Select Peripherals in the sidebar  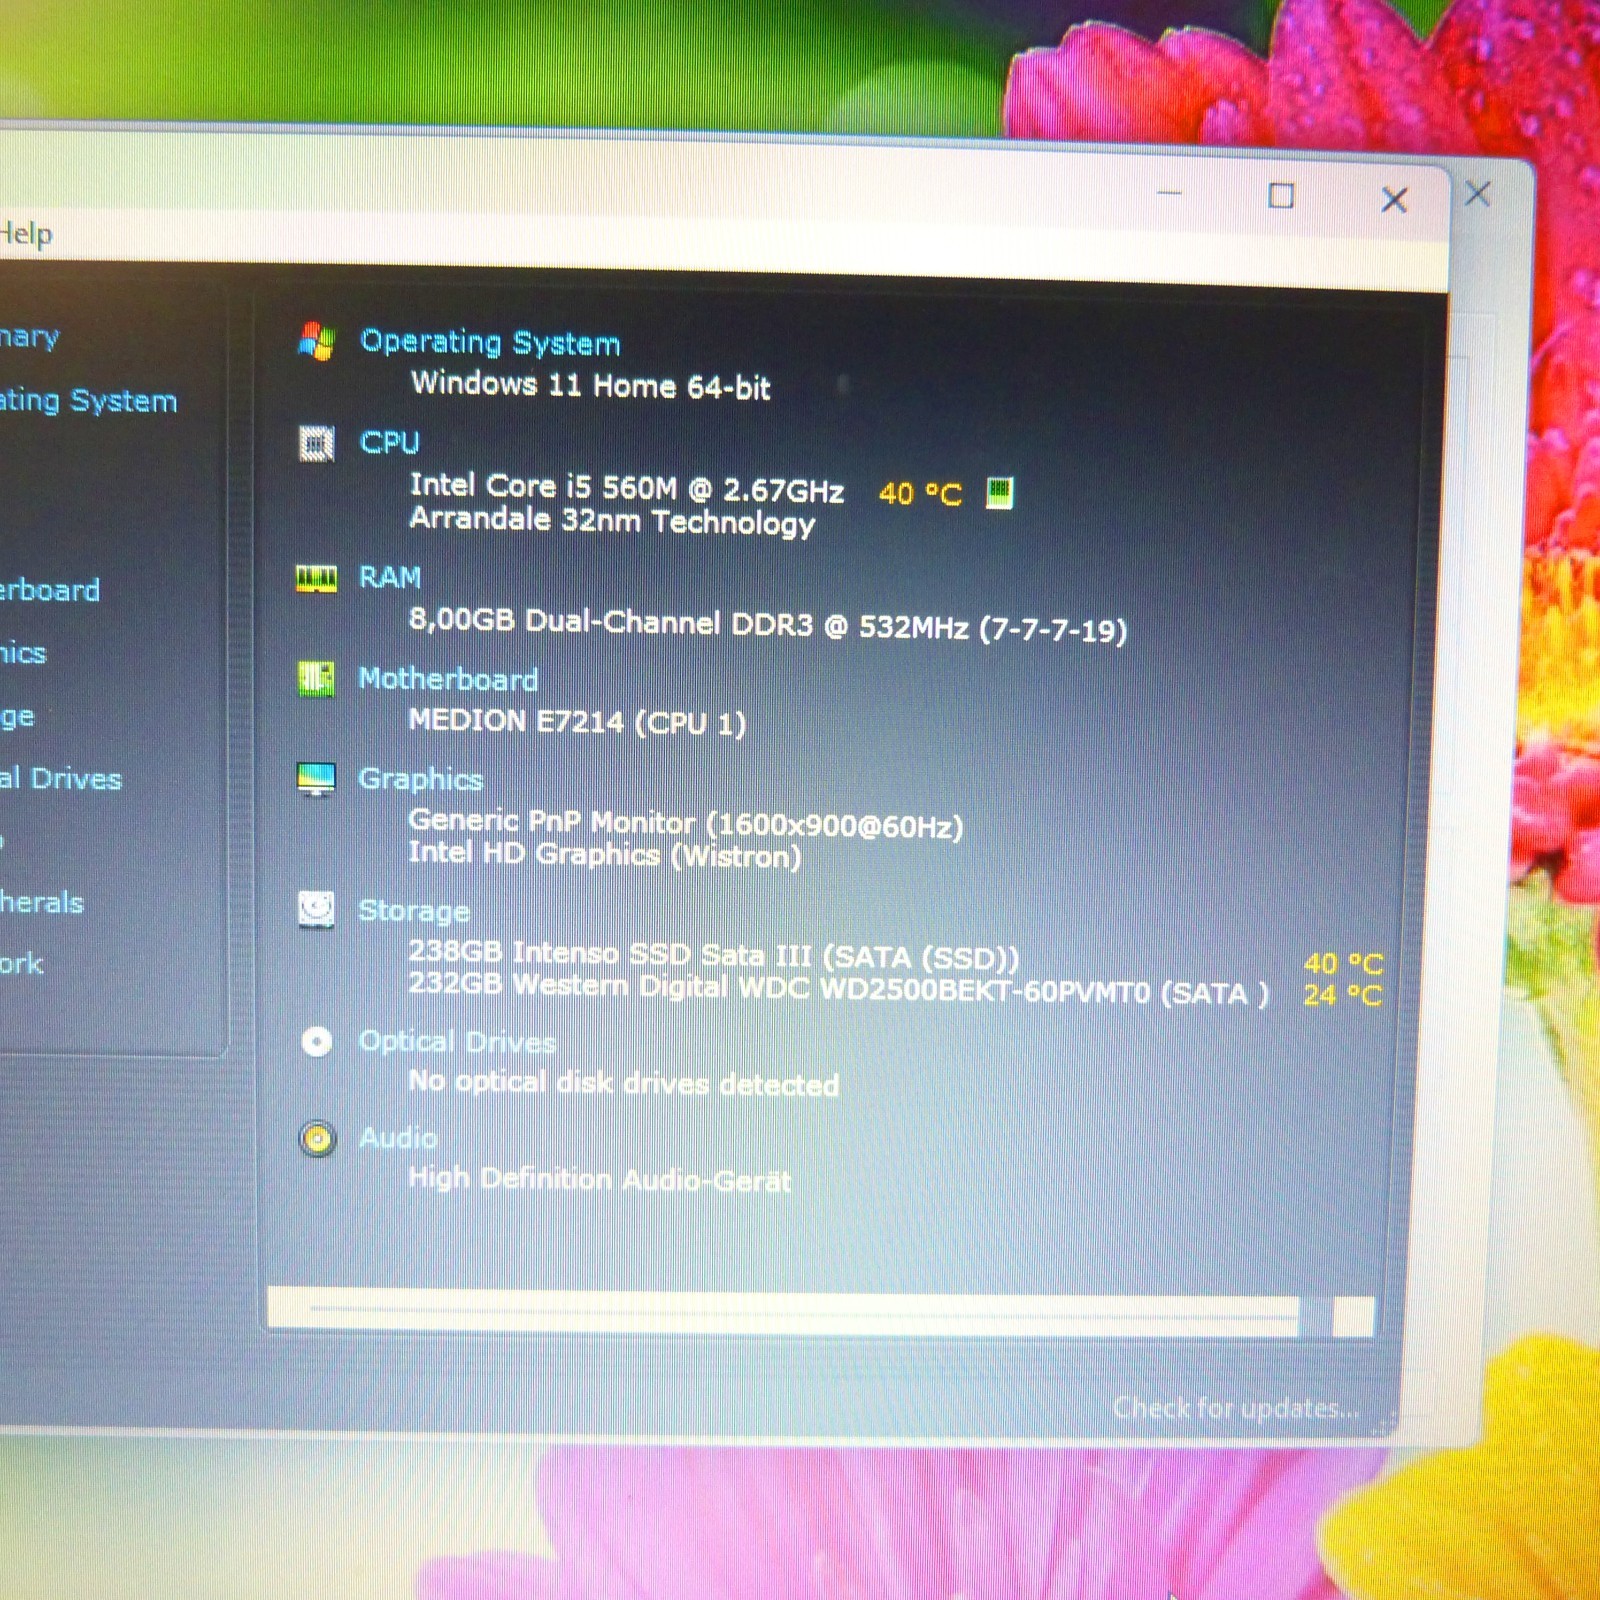[x=41, y=903]
